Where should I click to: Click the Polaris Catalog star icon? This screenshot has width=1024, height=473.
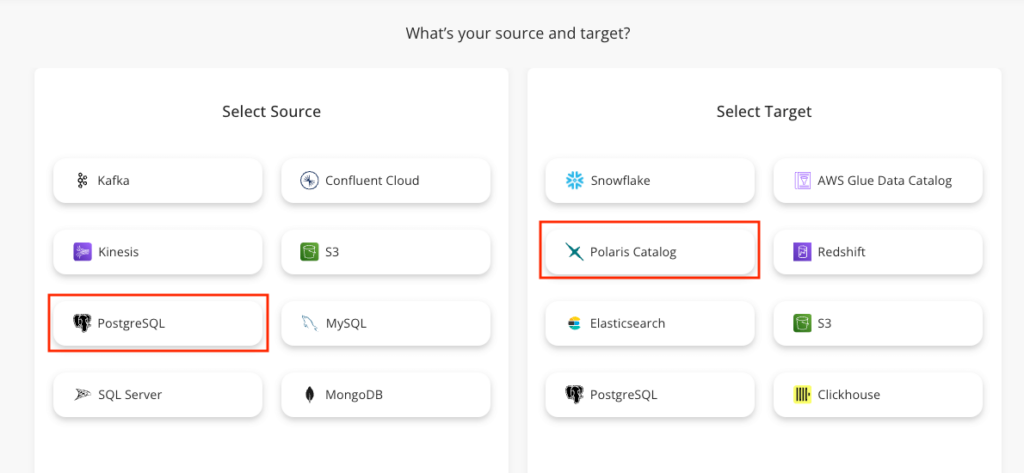tap(574, 252)
